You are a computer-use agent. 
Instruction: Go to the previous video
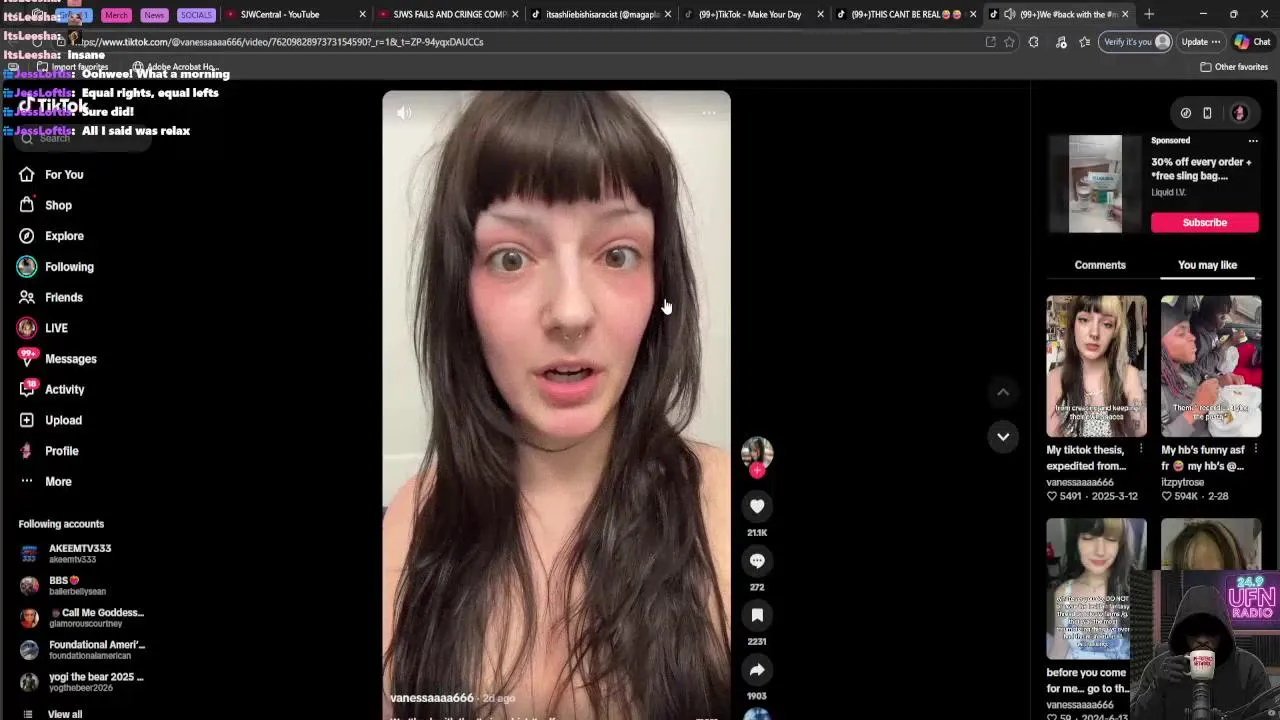(1003, 392)
